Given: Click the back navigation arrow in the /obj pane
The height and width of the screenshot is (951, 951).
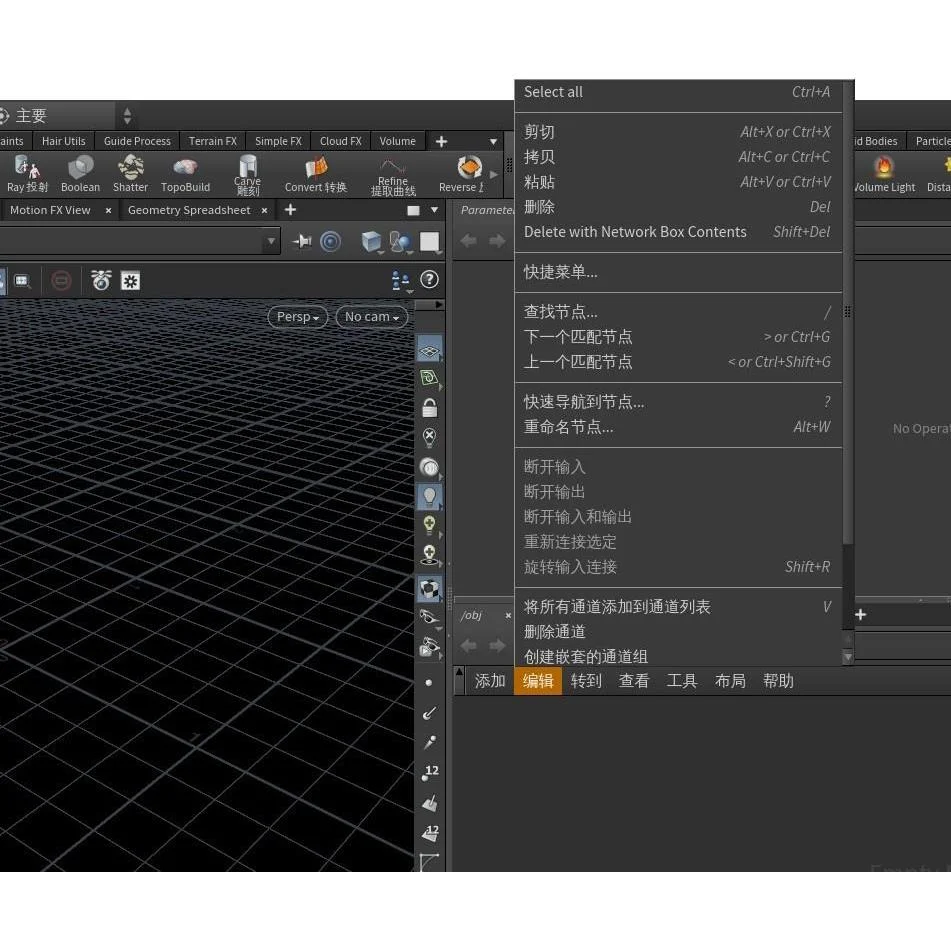Looking at the screenshot, I should (x=468, y=646).
